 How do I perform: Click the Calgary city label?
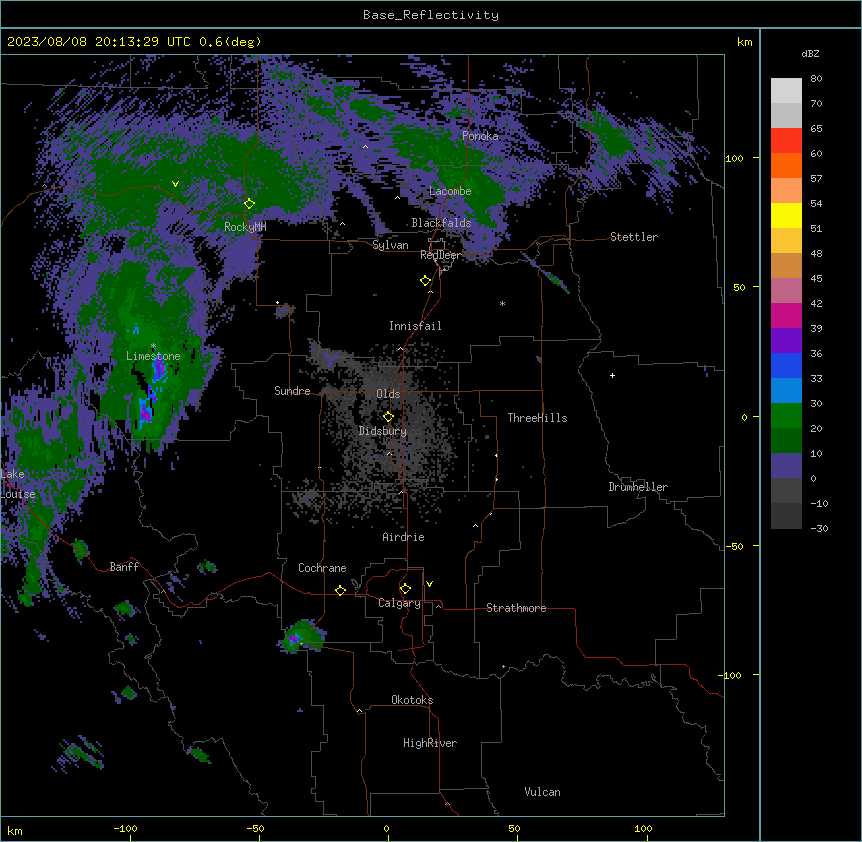coord(399,603)
